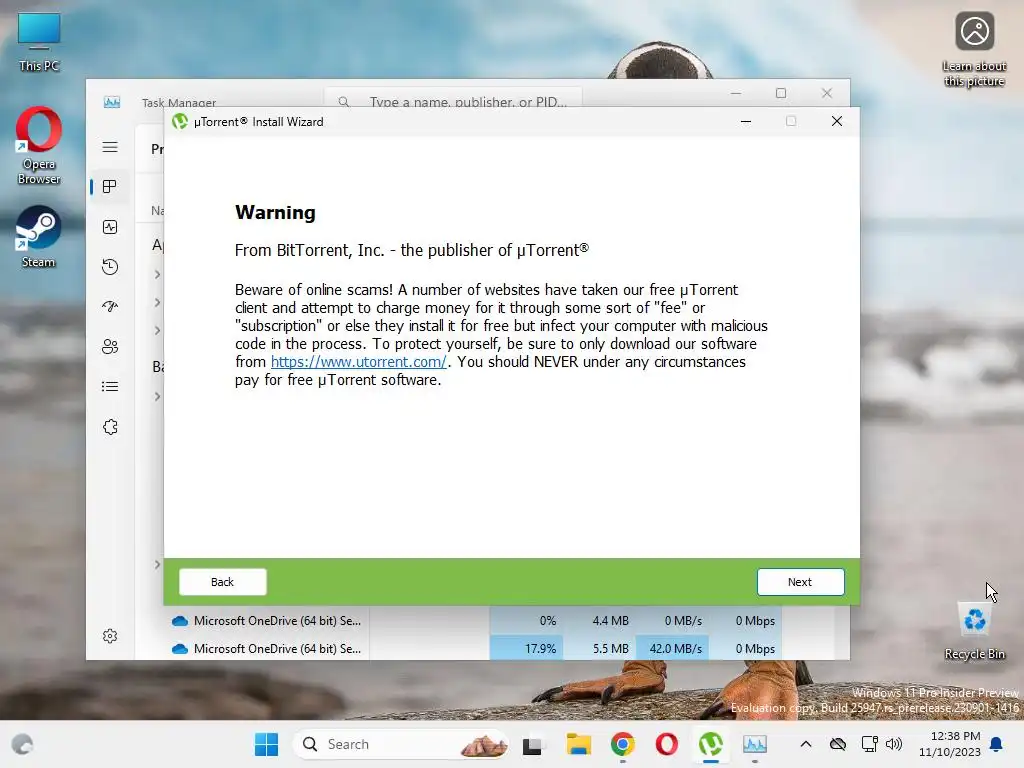Open Google Chrome from taskbar
The width and height of the screenshot is (1024, 768).
(622, 744)
